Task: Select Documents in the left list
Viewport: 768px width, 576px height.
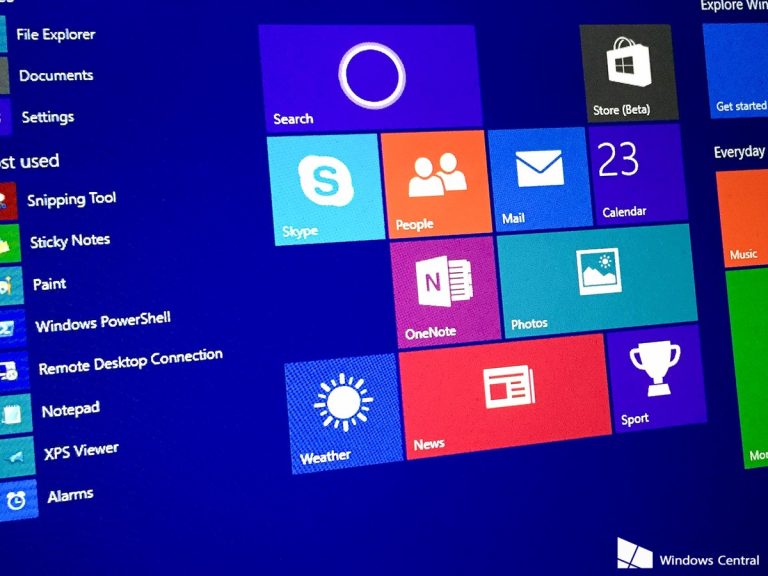Action: coord(55,75)
